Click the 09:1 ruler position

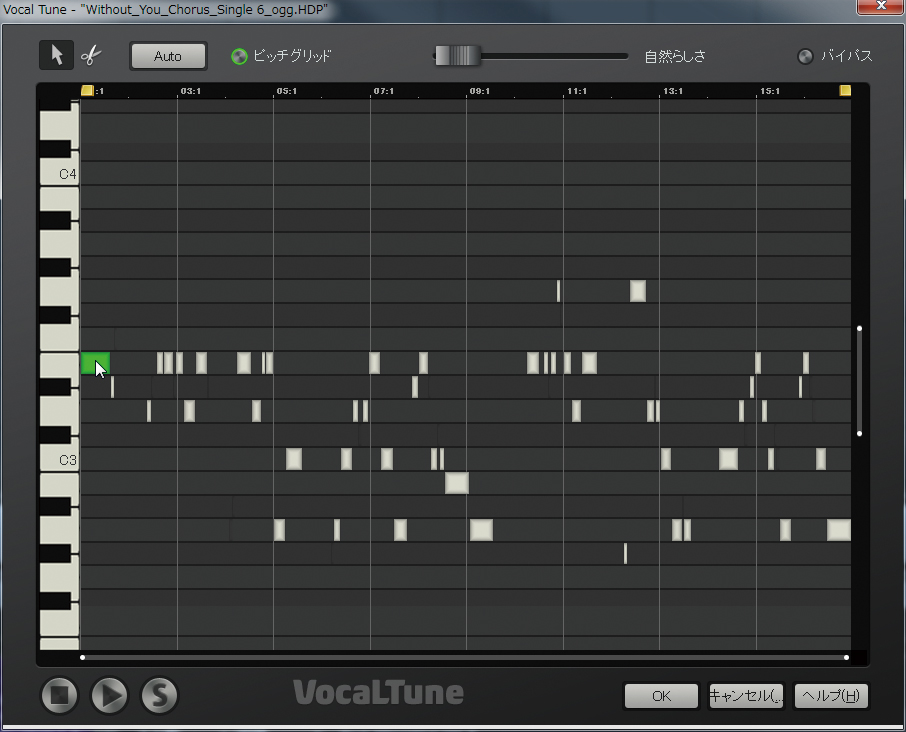coord(480,91)
